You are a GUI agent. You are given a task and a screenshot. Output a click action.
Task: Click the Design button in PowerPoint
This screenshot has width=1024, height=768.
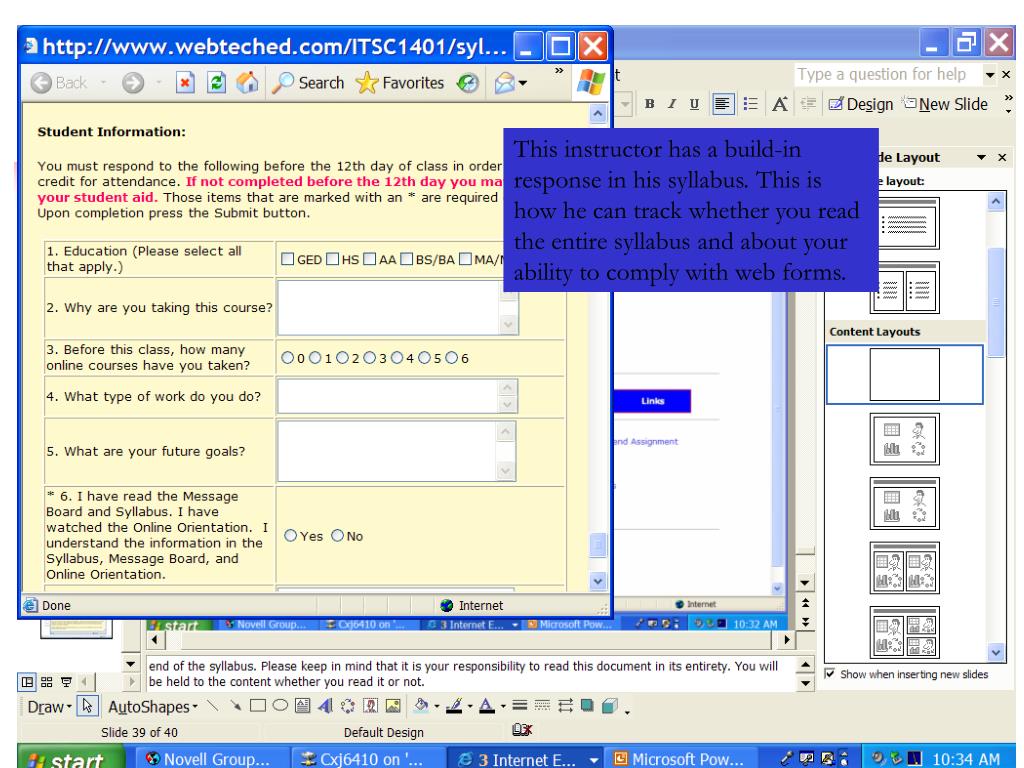(x=861, y=104)
